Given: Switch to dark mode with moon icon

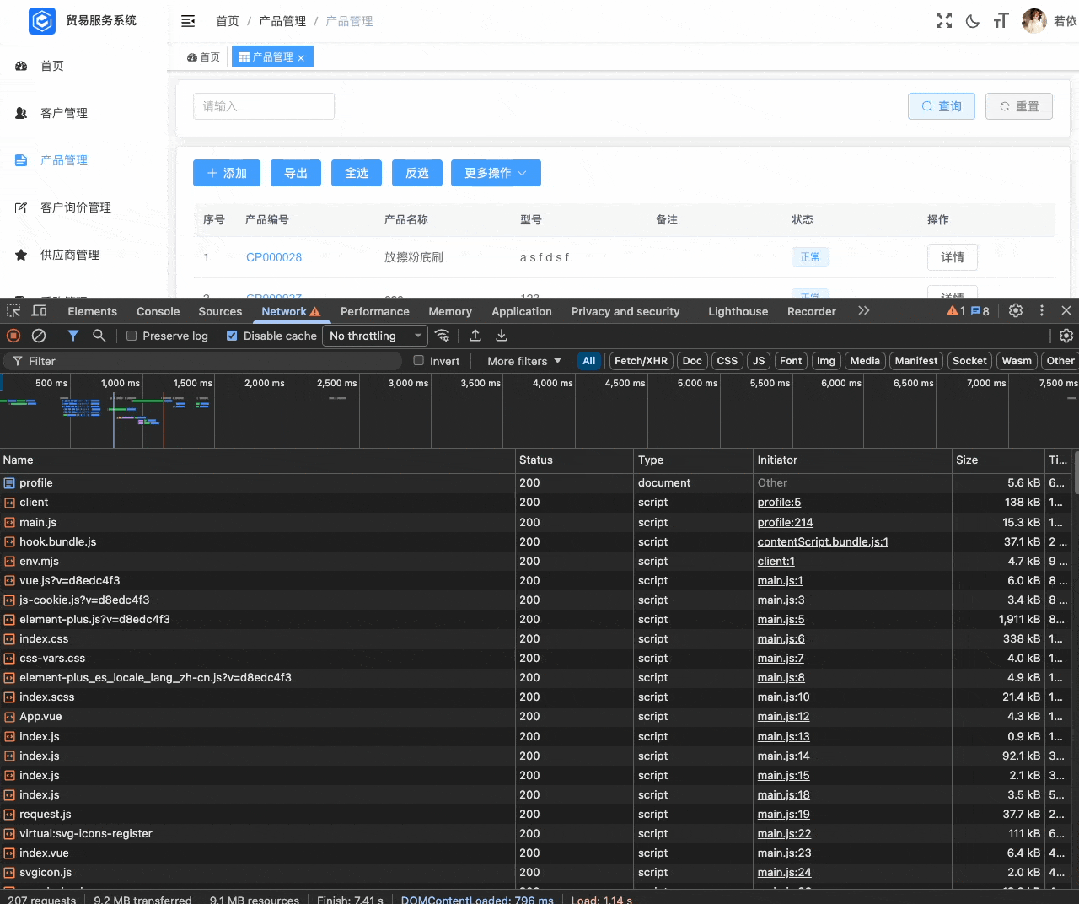Looking at the screenshot, I should [x=972, y=21].
